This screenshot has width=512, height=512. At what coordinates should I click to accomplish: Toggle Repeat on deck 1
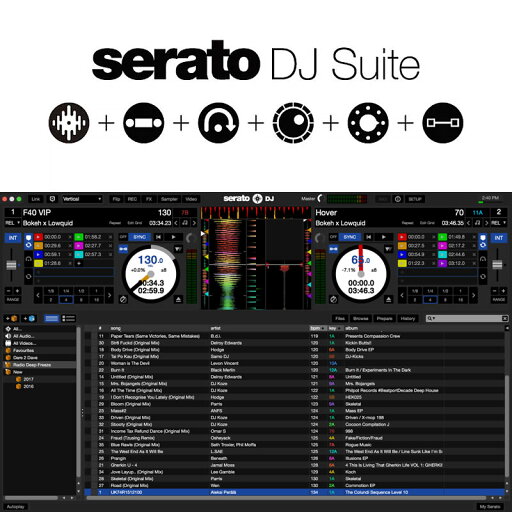point(115,223)
